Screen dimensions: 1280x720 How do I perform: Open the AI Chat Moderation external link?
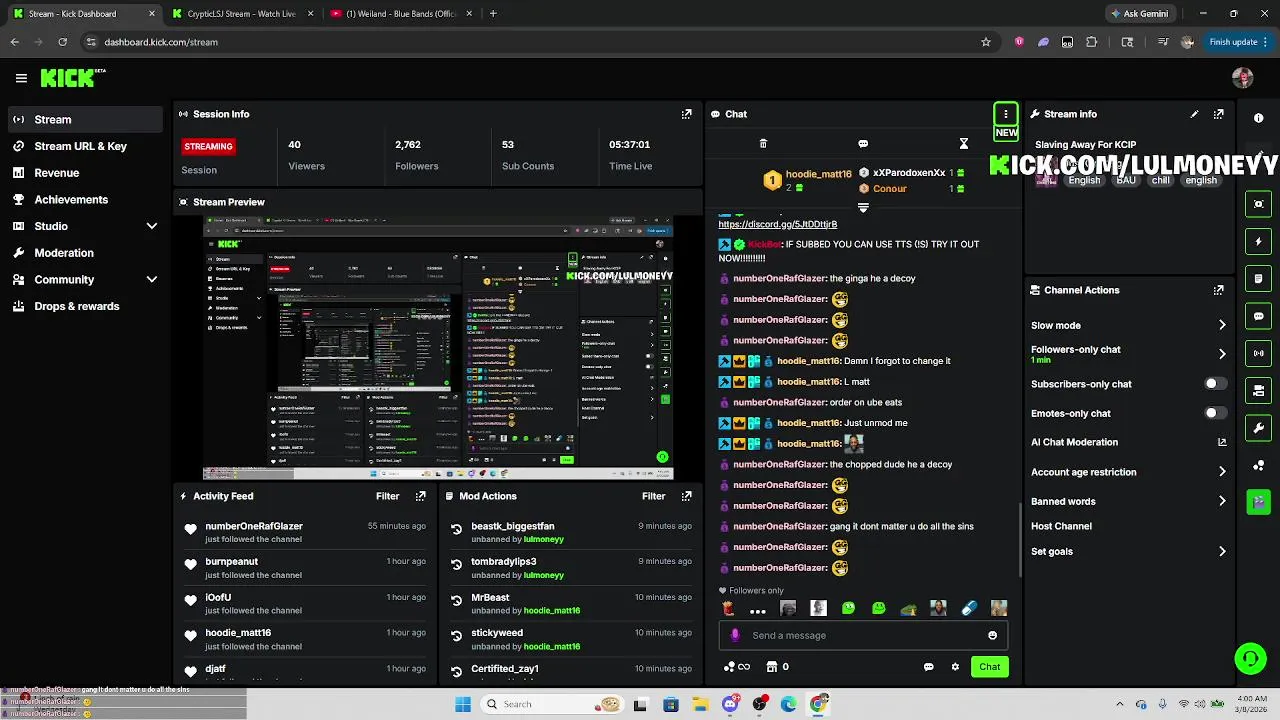[1222, 442]
